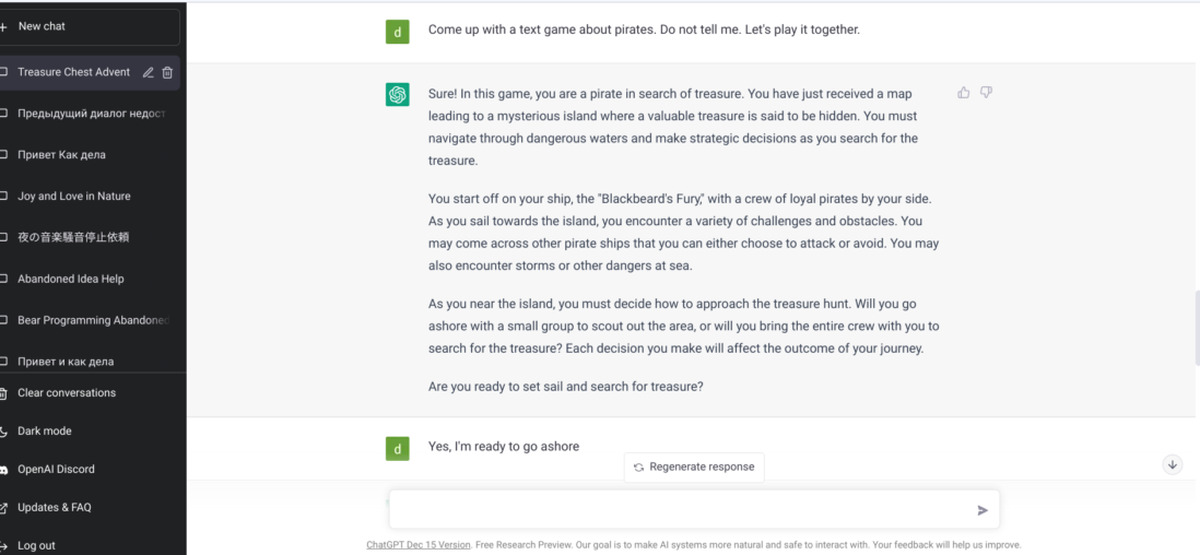Viewport: 1200px width, 555px height.
Task: Click the scroll to bottom arrow button
Action: (1173, 465)
